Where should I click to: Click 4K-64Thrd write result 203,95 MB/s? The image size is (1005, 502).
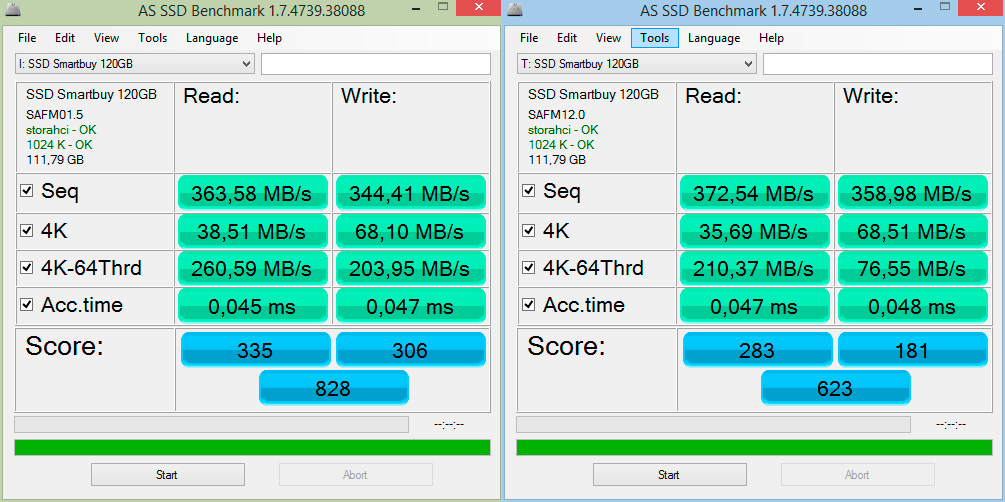(x=410, y=269)
